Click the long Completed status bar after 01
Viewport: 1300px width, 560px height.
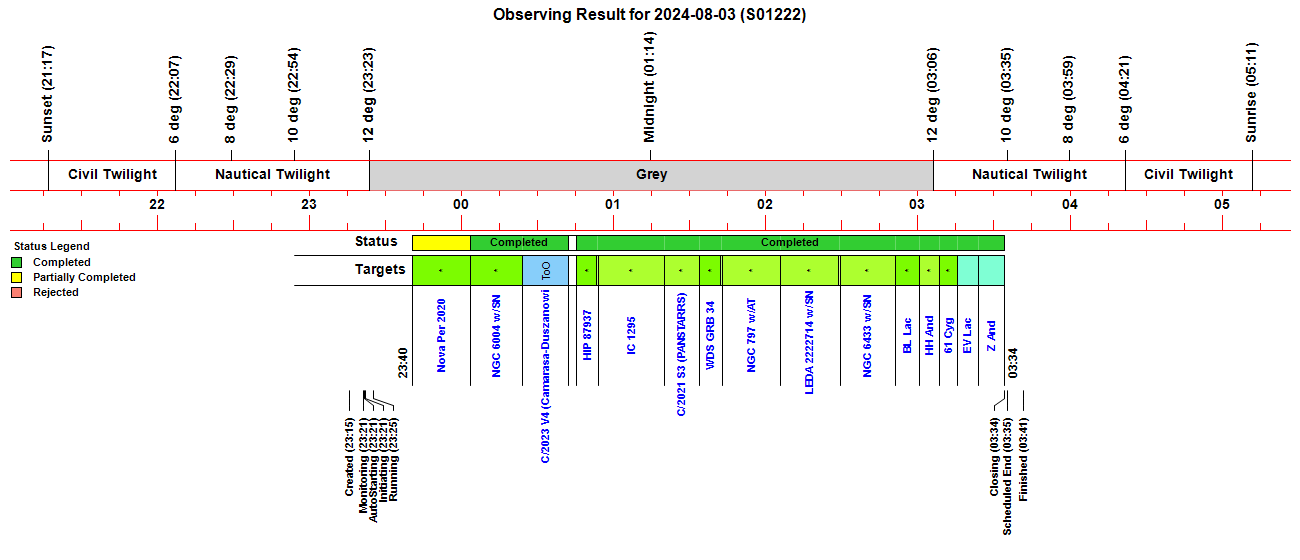(x=790, y=242)
